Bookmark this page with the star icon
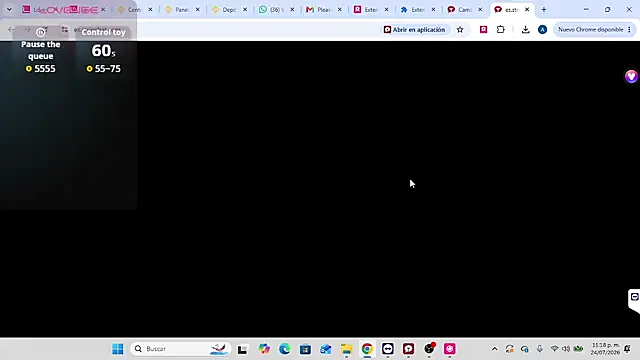The width and height of the screenshot is (640, 360). 460,29
